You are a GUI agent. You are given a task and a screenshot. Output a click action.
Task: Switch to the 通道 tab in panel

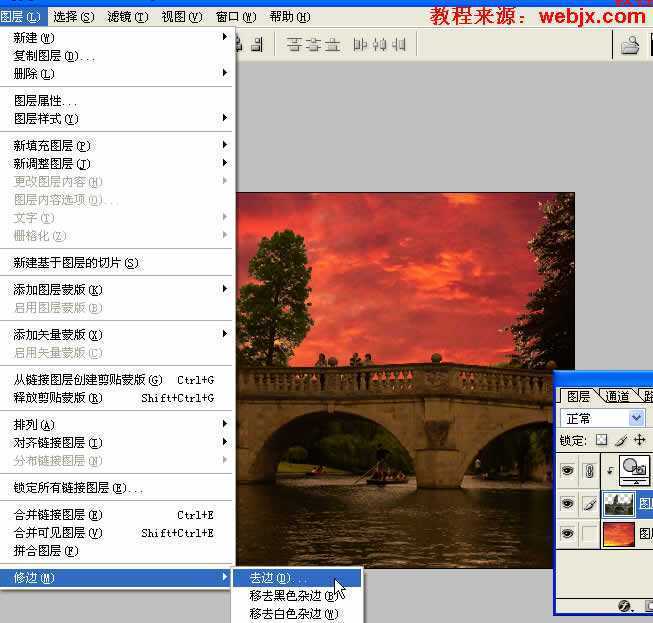tap(617, 396)
